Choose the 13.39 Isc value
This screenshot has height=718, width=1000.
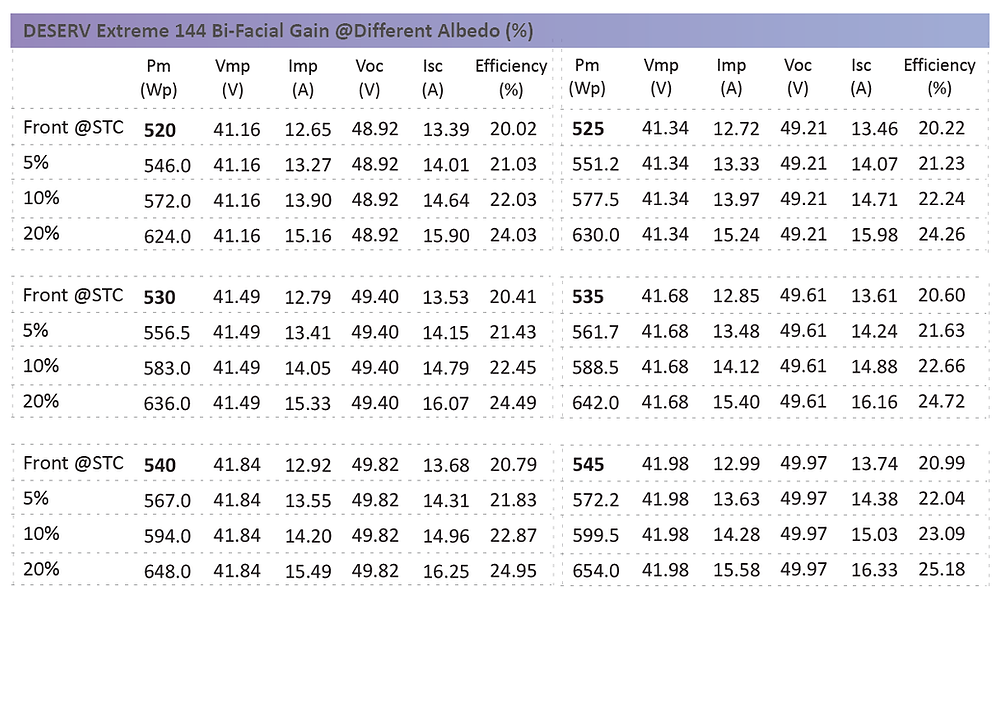pyautogui.click(x=446, y=130)
